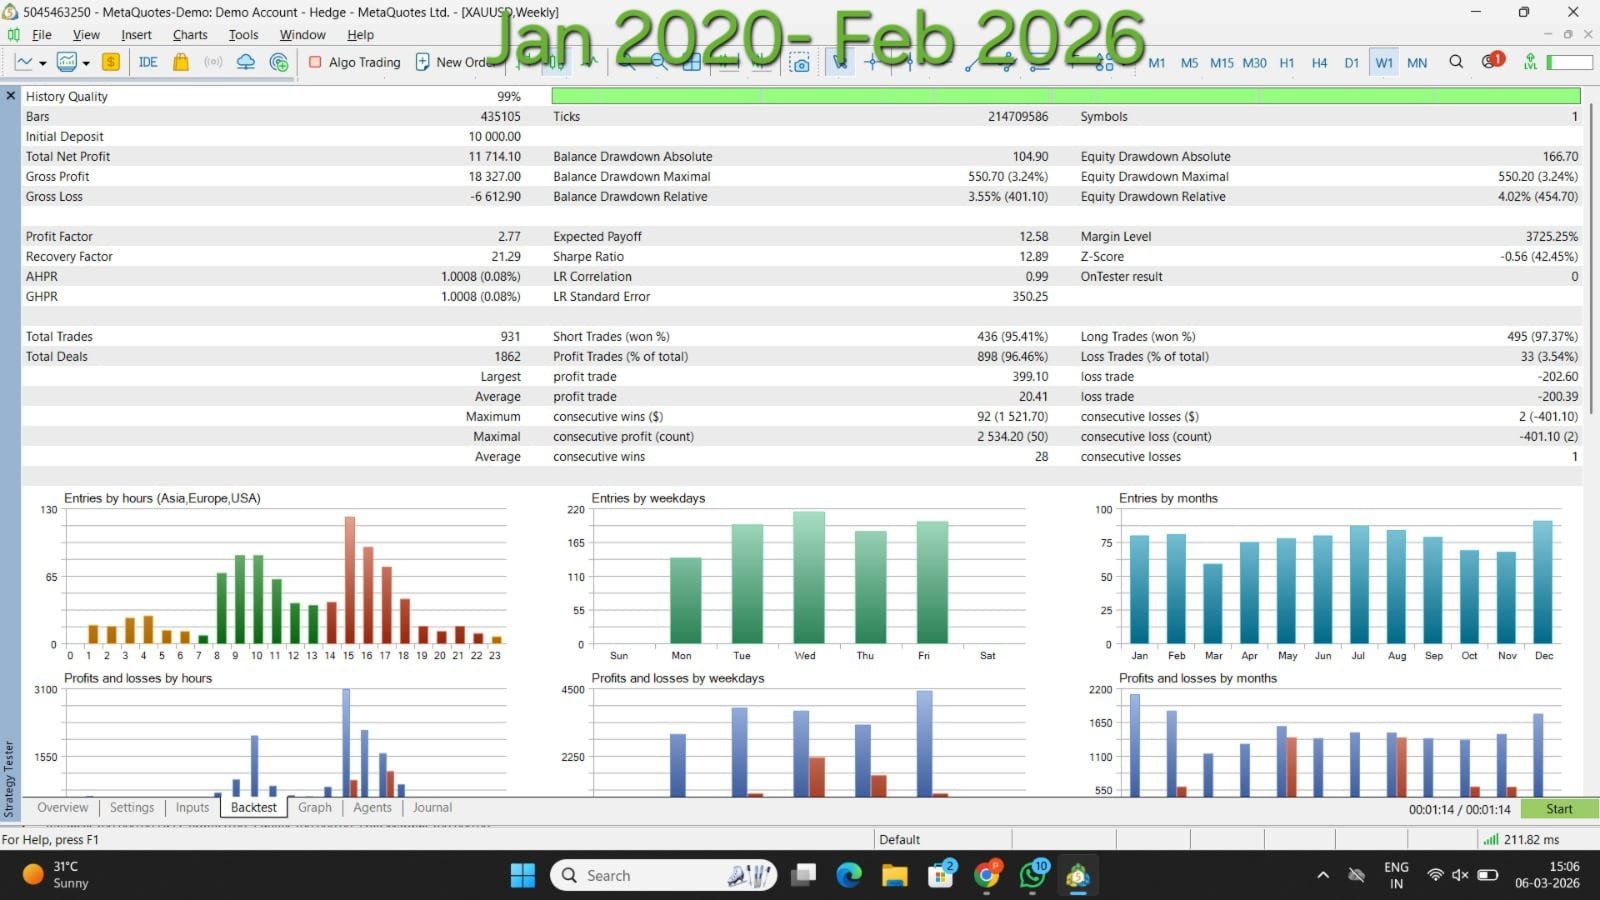Switch to the Overview tab
Viewport: 1600px width, 900px height.
(62, 808)
